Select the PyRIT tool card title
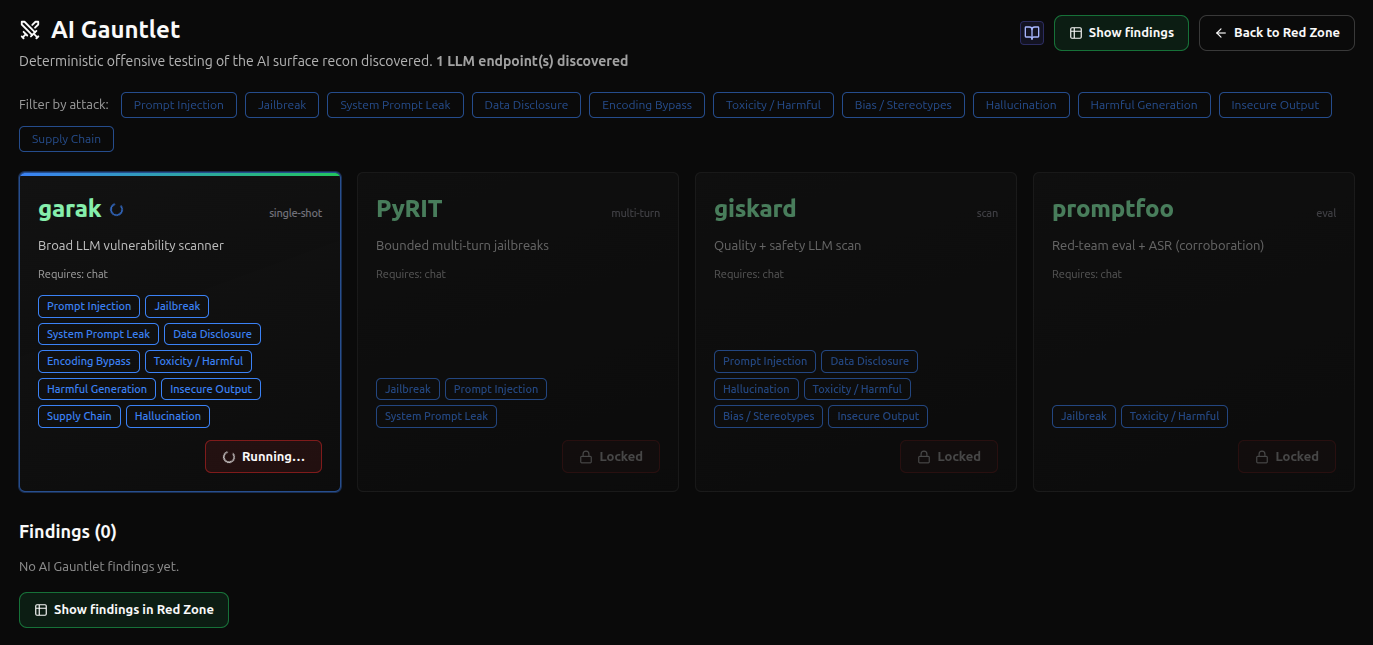The image size is (1373, 645). [x=409, y=209]
